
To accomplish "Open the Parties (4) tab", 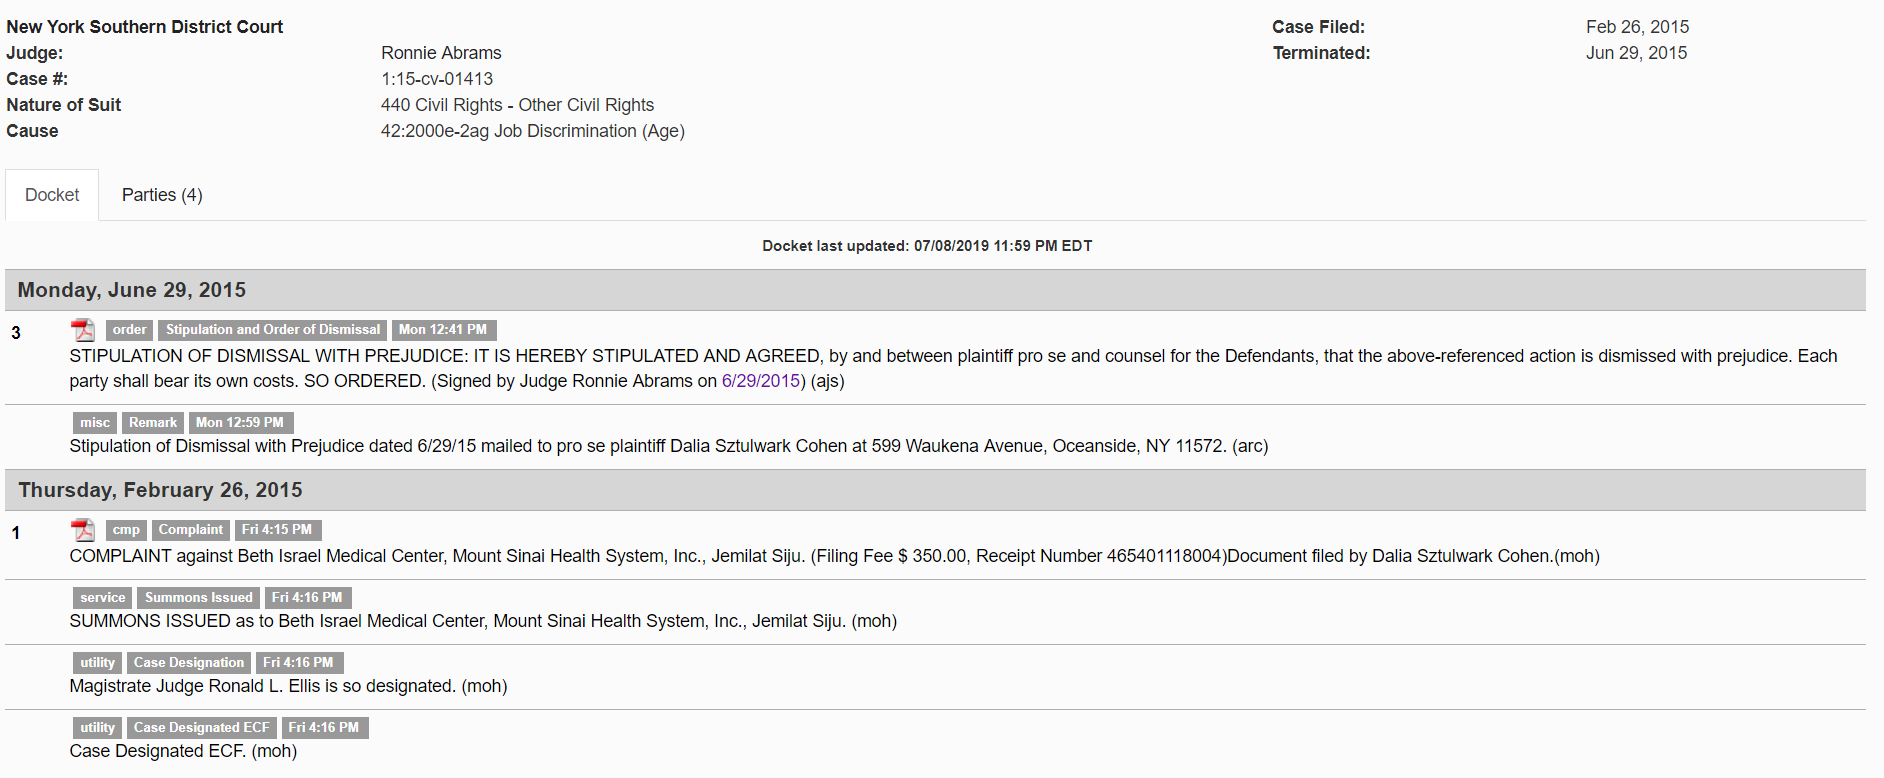I will pyautogui.click(x=162, y=195).
